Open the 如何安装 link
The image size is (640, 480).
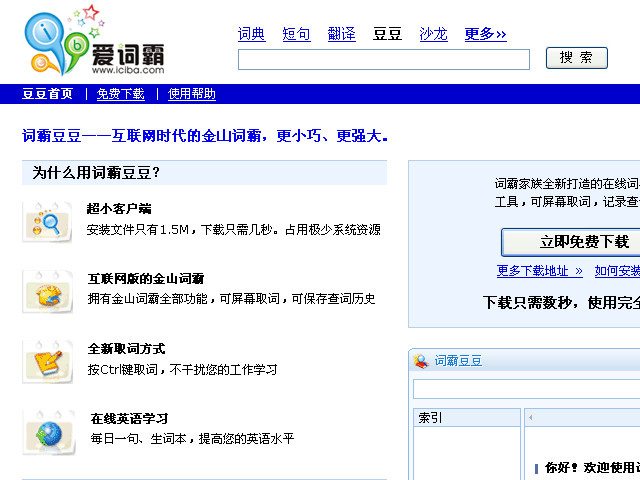(617, 271)
